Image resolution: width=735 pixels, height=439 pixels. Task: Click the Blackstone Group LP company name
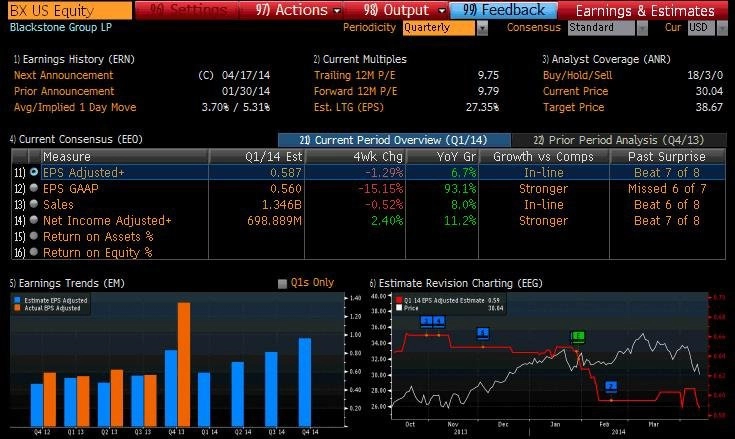[x=61, y=27]
